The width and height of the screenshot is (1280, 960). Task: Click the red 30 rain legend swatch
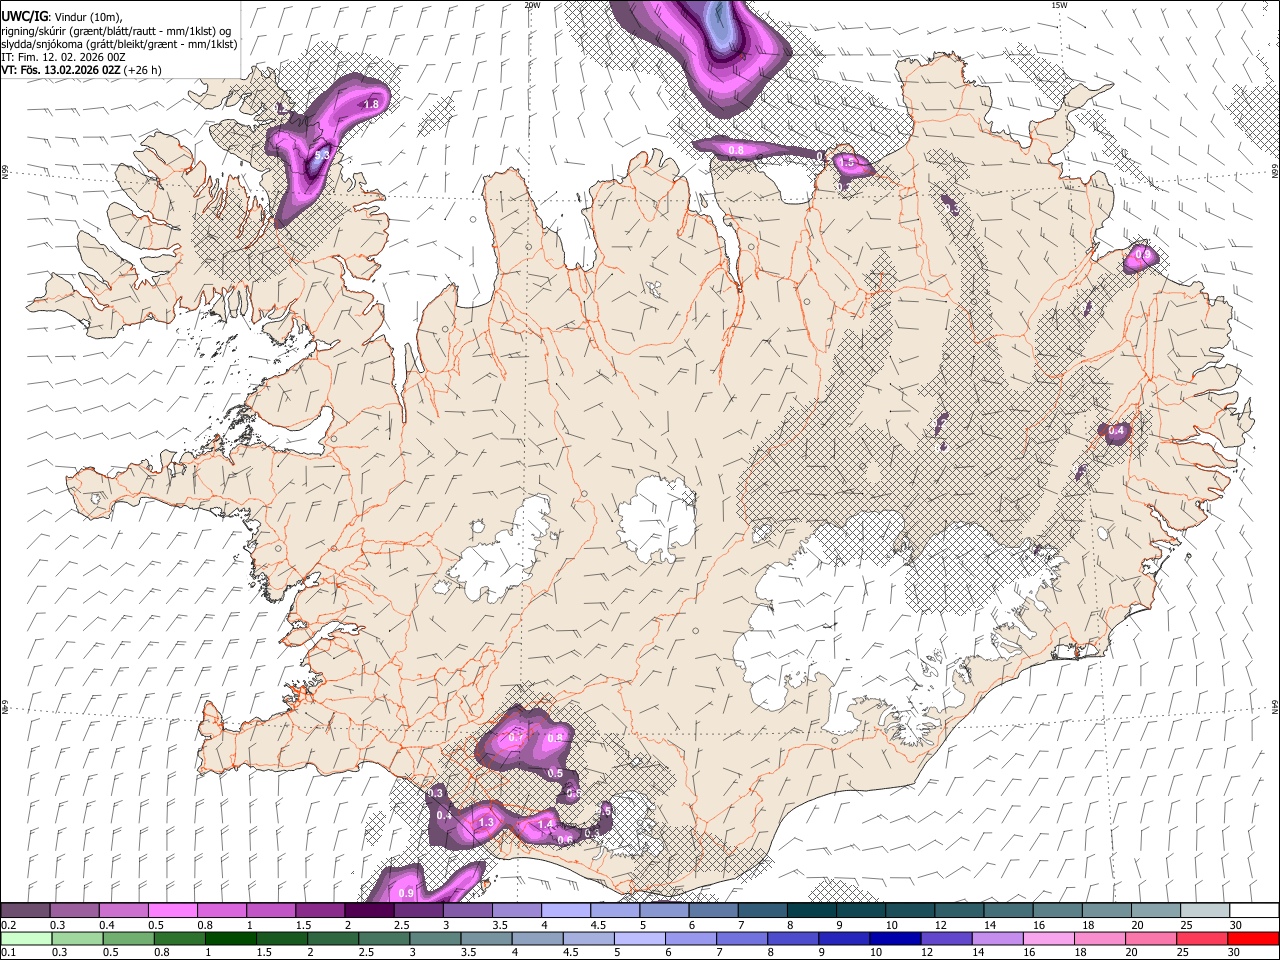coord(1252,939)
